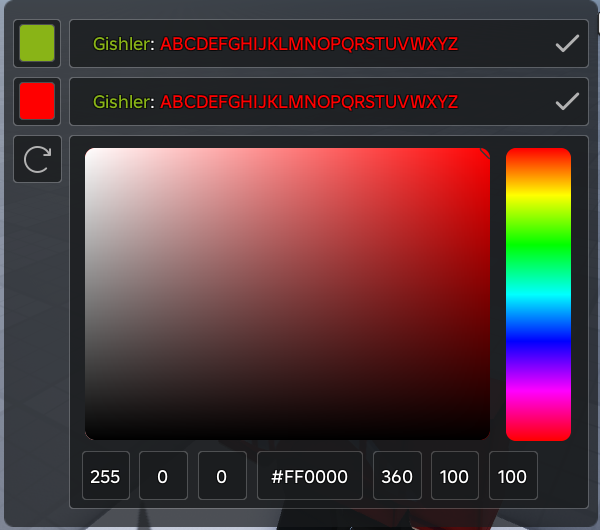Click the blue channel field showing 0
This screenshot has width=600, height=530.
coord(222,476)
